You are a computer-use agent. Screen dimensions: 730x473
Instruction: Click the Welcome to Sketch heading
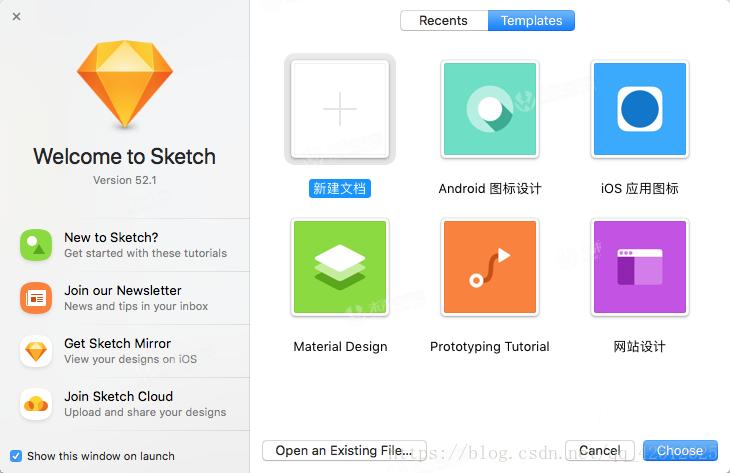tap(125, 156)
